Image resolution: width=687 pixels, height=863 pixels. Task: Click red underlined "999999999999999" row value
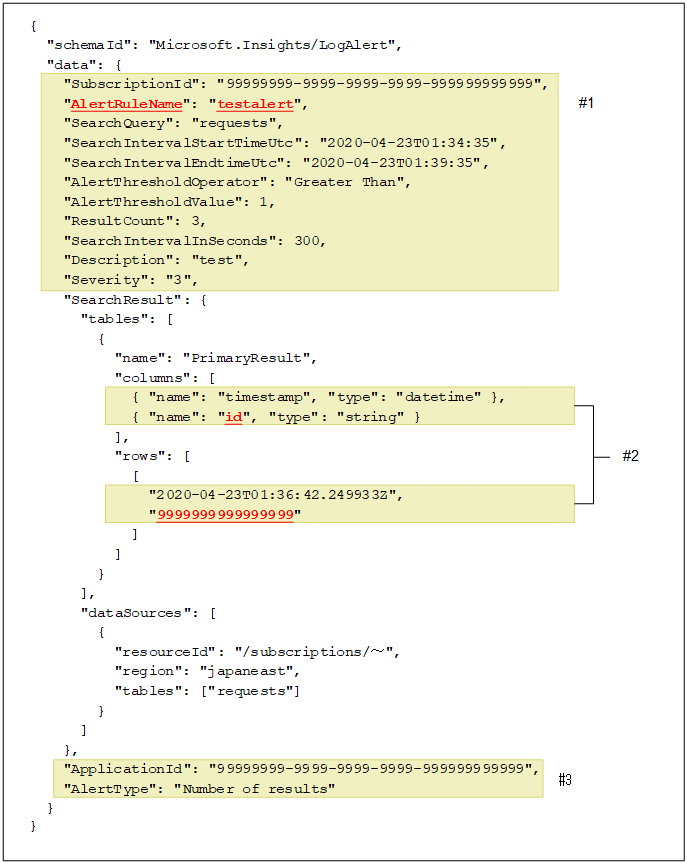coord(225,515)
